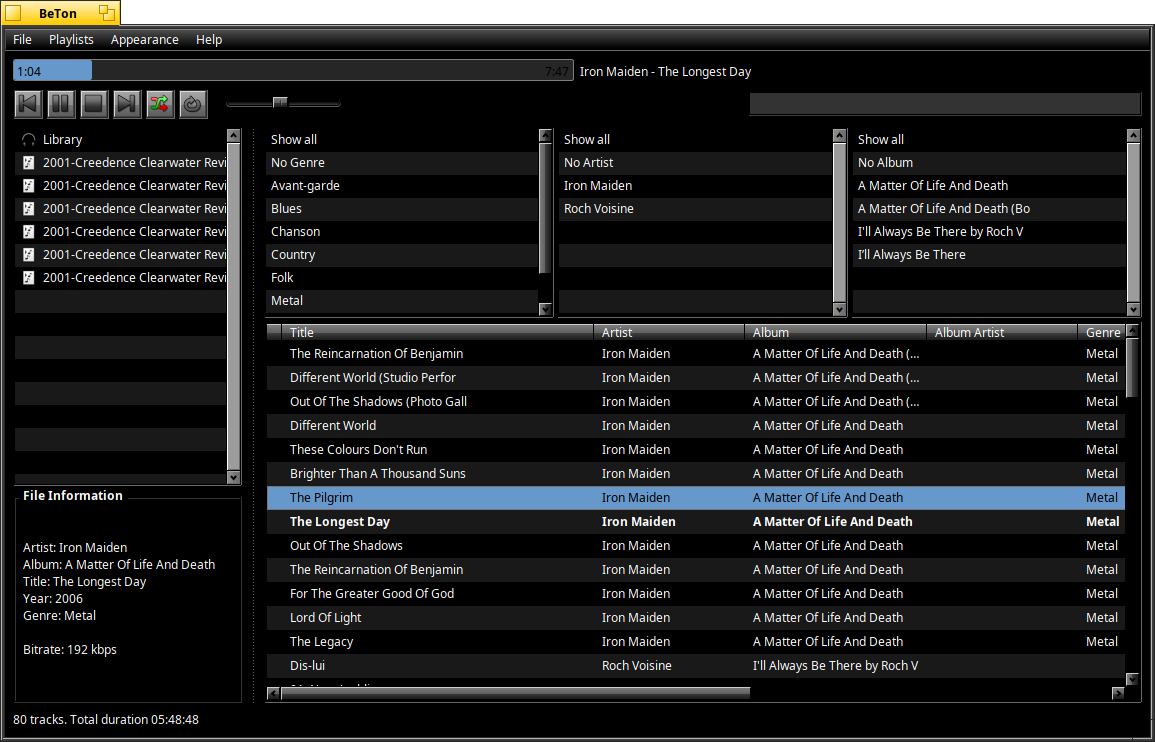
Task: Click the volume slider handle
Action: [x=280, y=102]
